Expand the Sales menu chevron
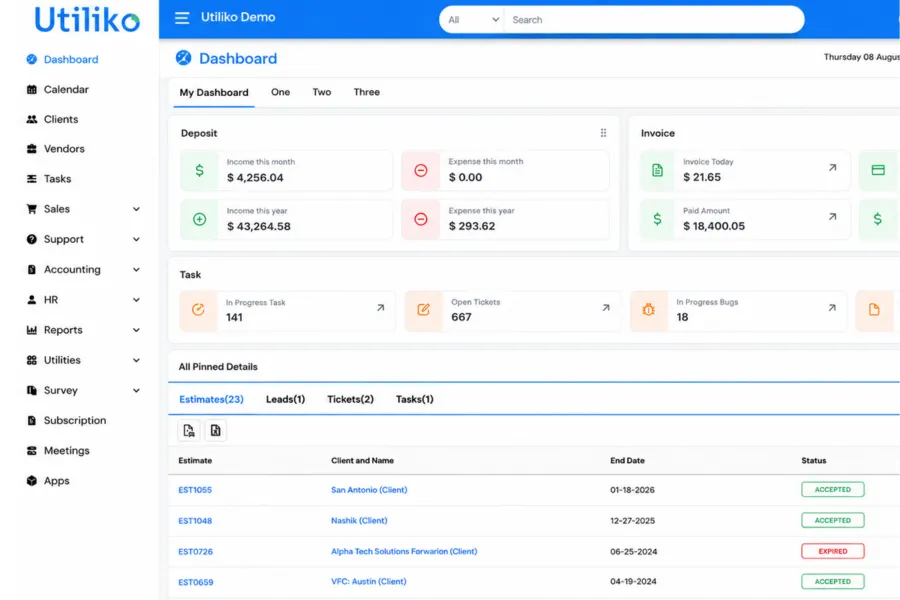The height and width of the screenshot is (600, 900). click(136, 209)
